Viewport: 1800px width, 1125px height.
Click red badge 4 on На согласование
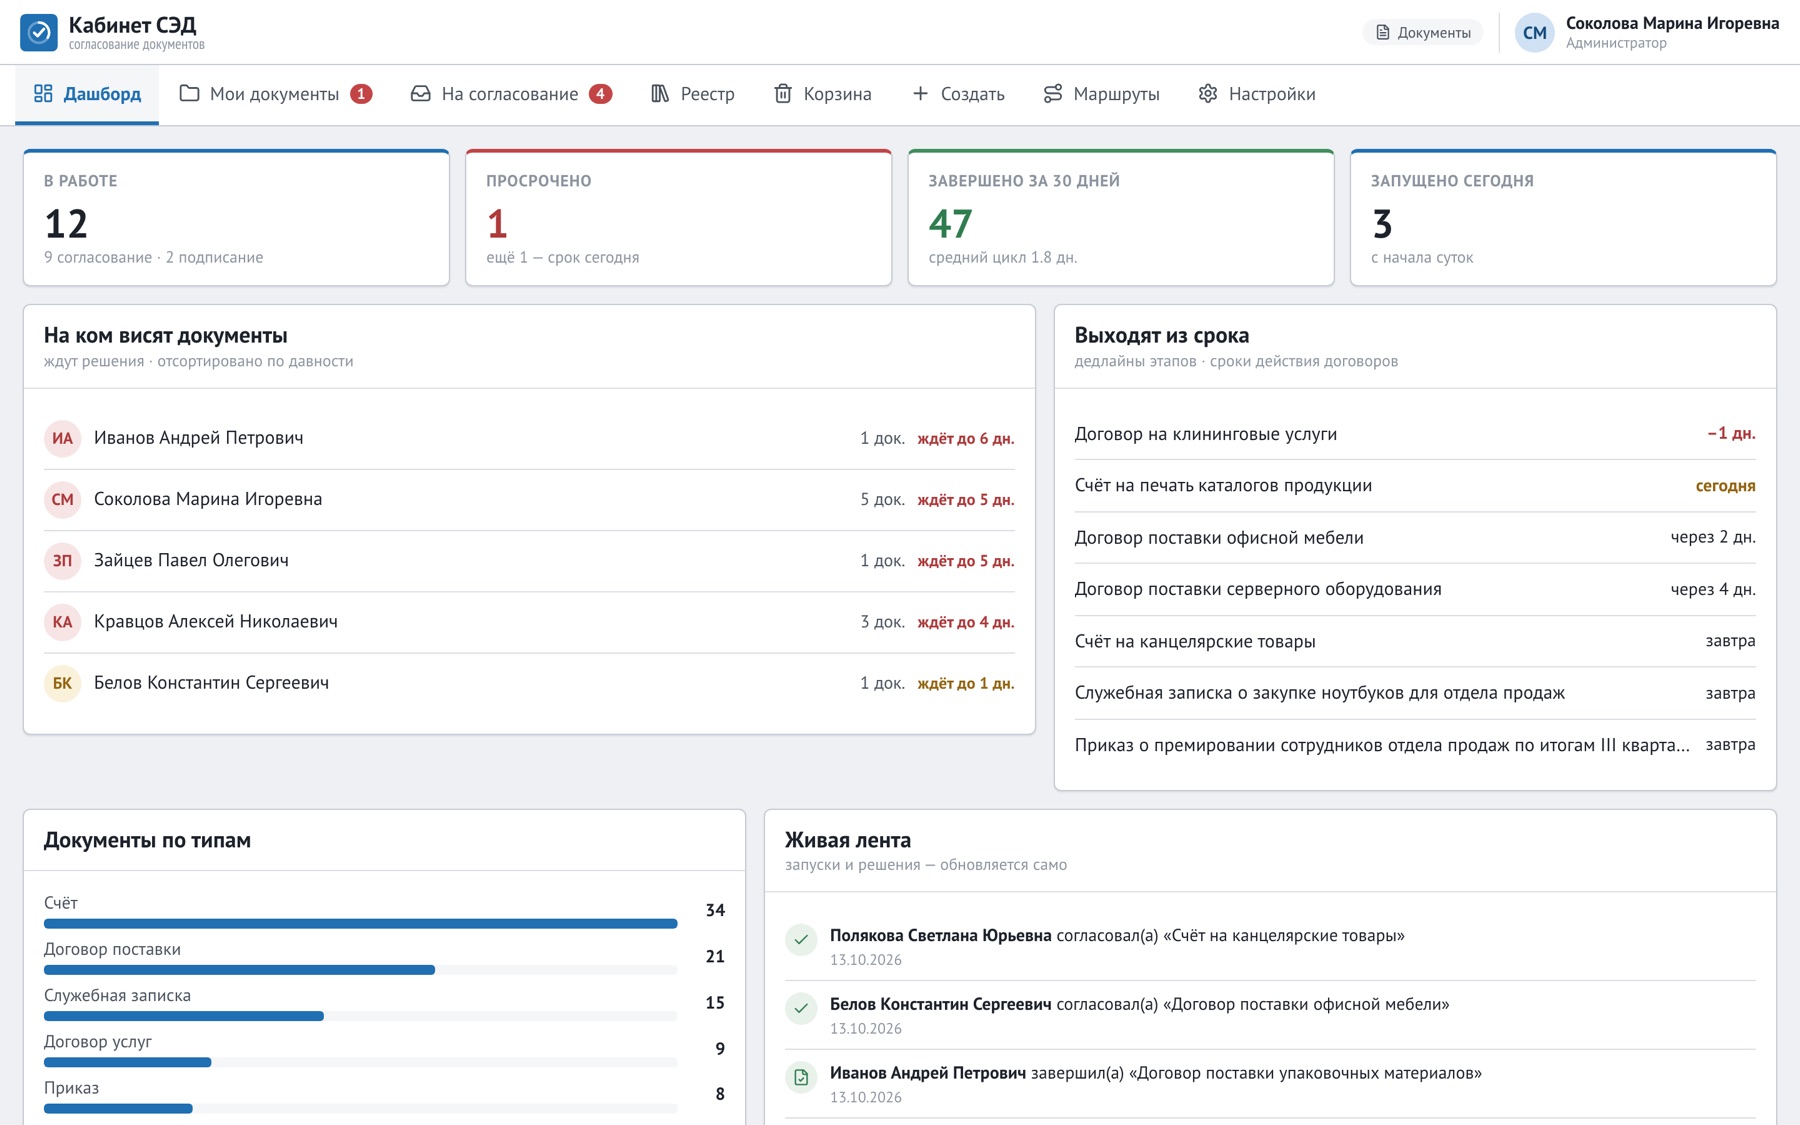pyautogui.click(x=600, y=94)
